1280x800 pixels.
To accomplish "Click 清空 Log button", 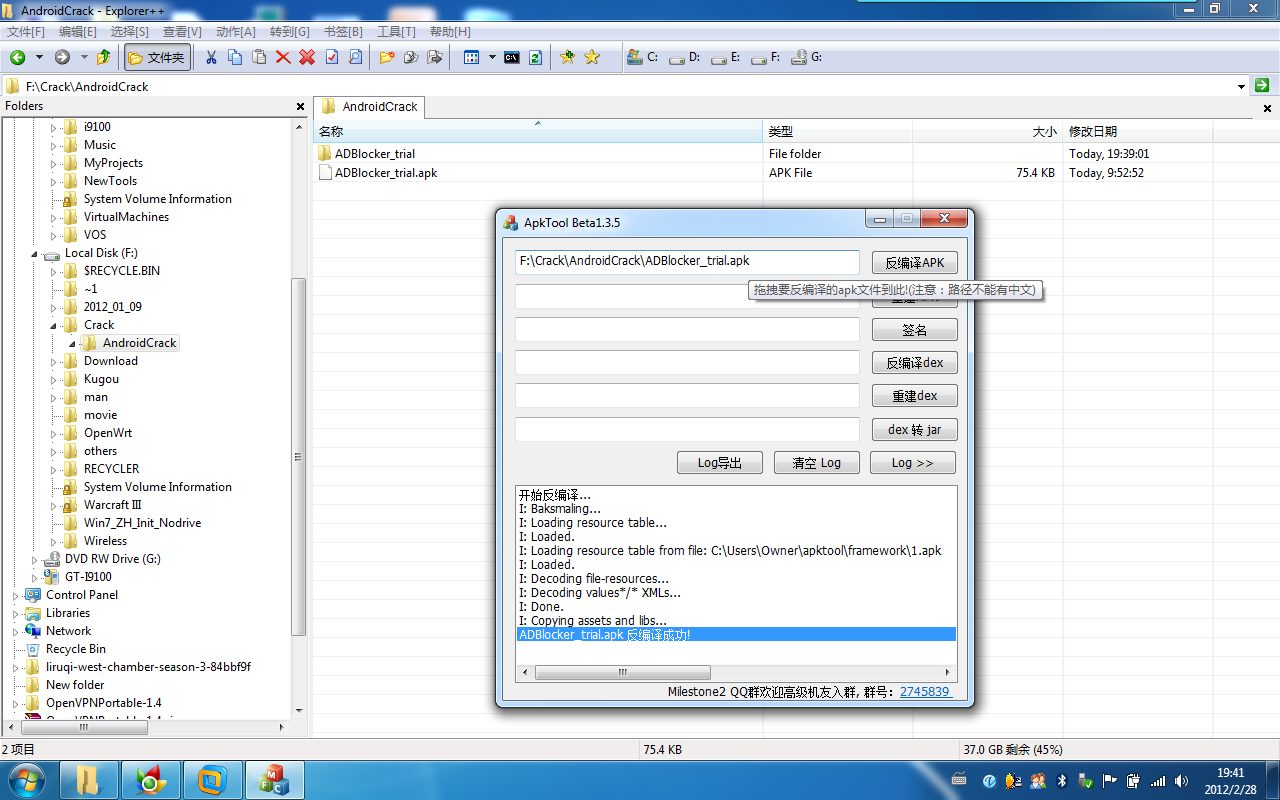I will [x=816, y=463].
